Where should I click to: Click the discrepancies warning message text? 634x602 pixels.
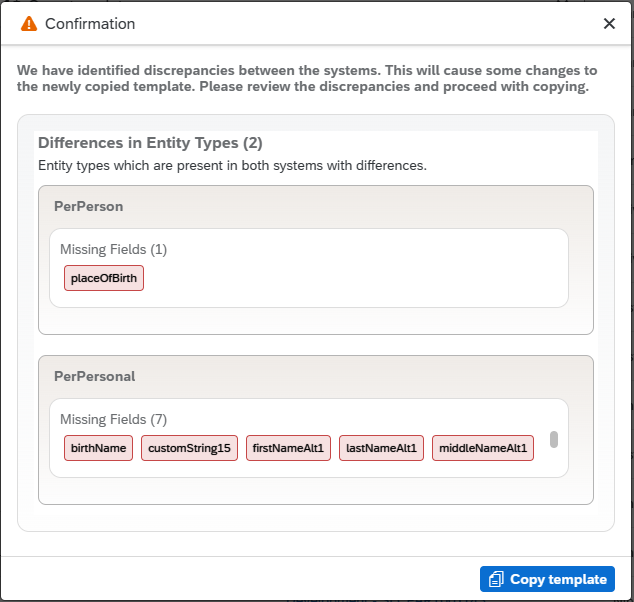307,78
